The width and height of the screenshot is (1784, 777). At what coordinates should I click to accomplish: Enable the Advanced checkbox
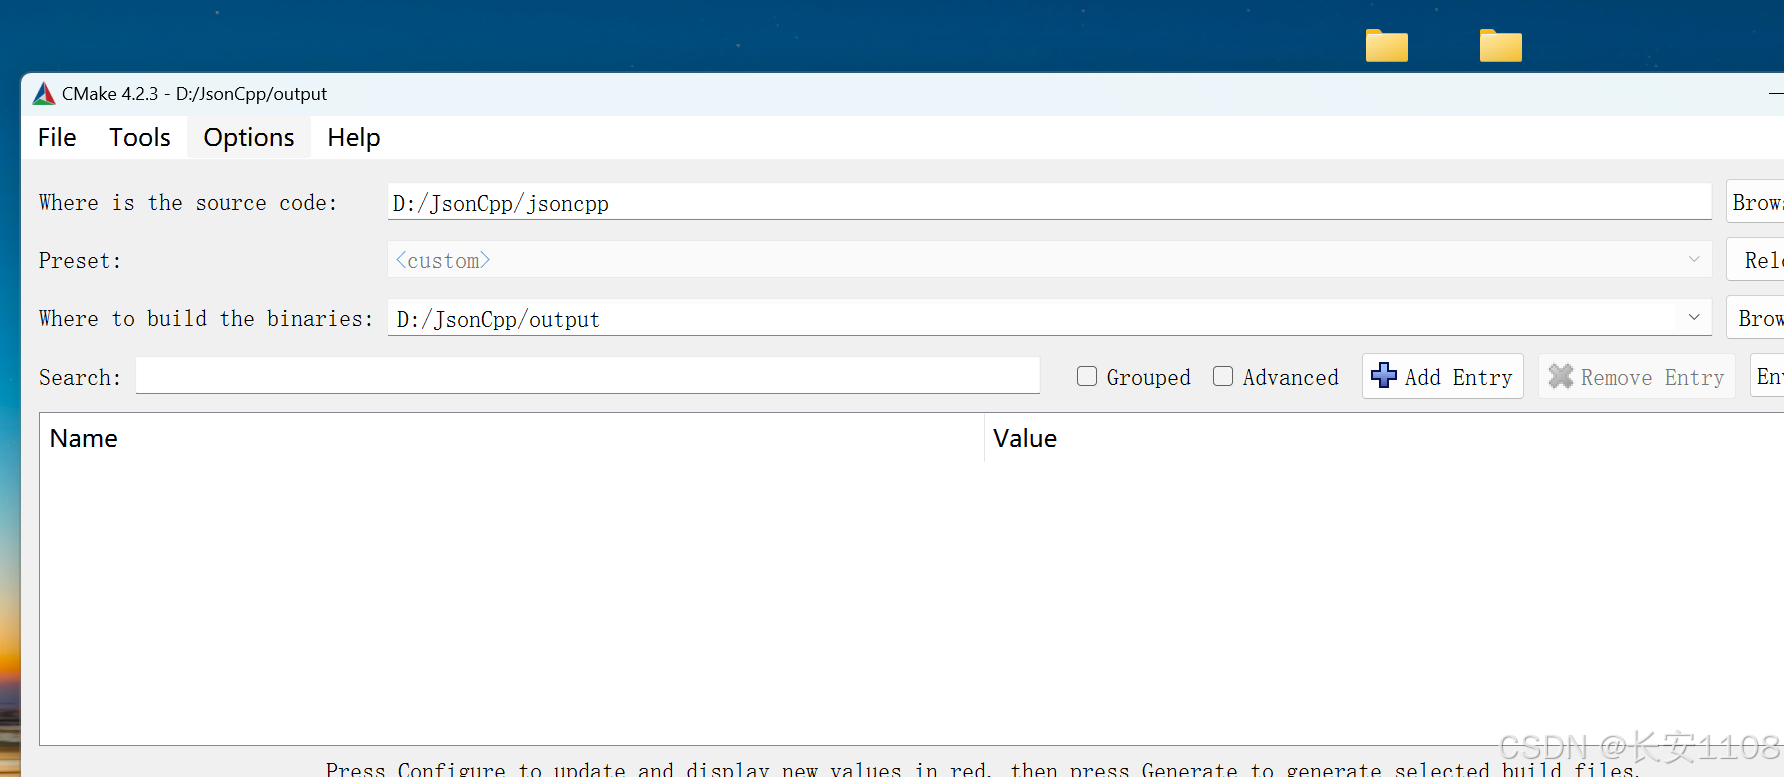point(1223,376)
